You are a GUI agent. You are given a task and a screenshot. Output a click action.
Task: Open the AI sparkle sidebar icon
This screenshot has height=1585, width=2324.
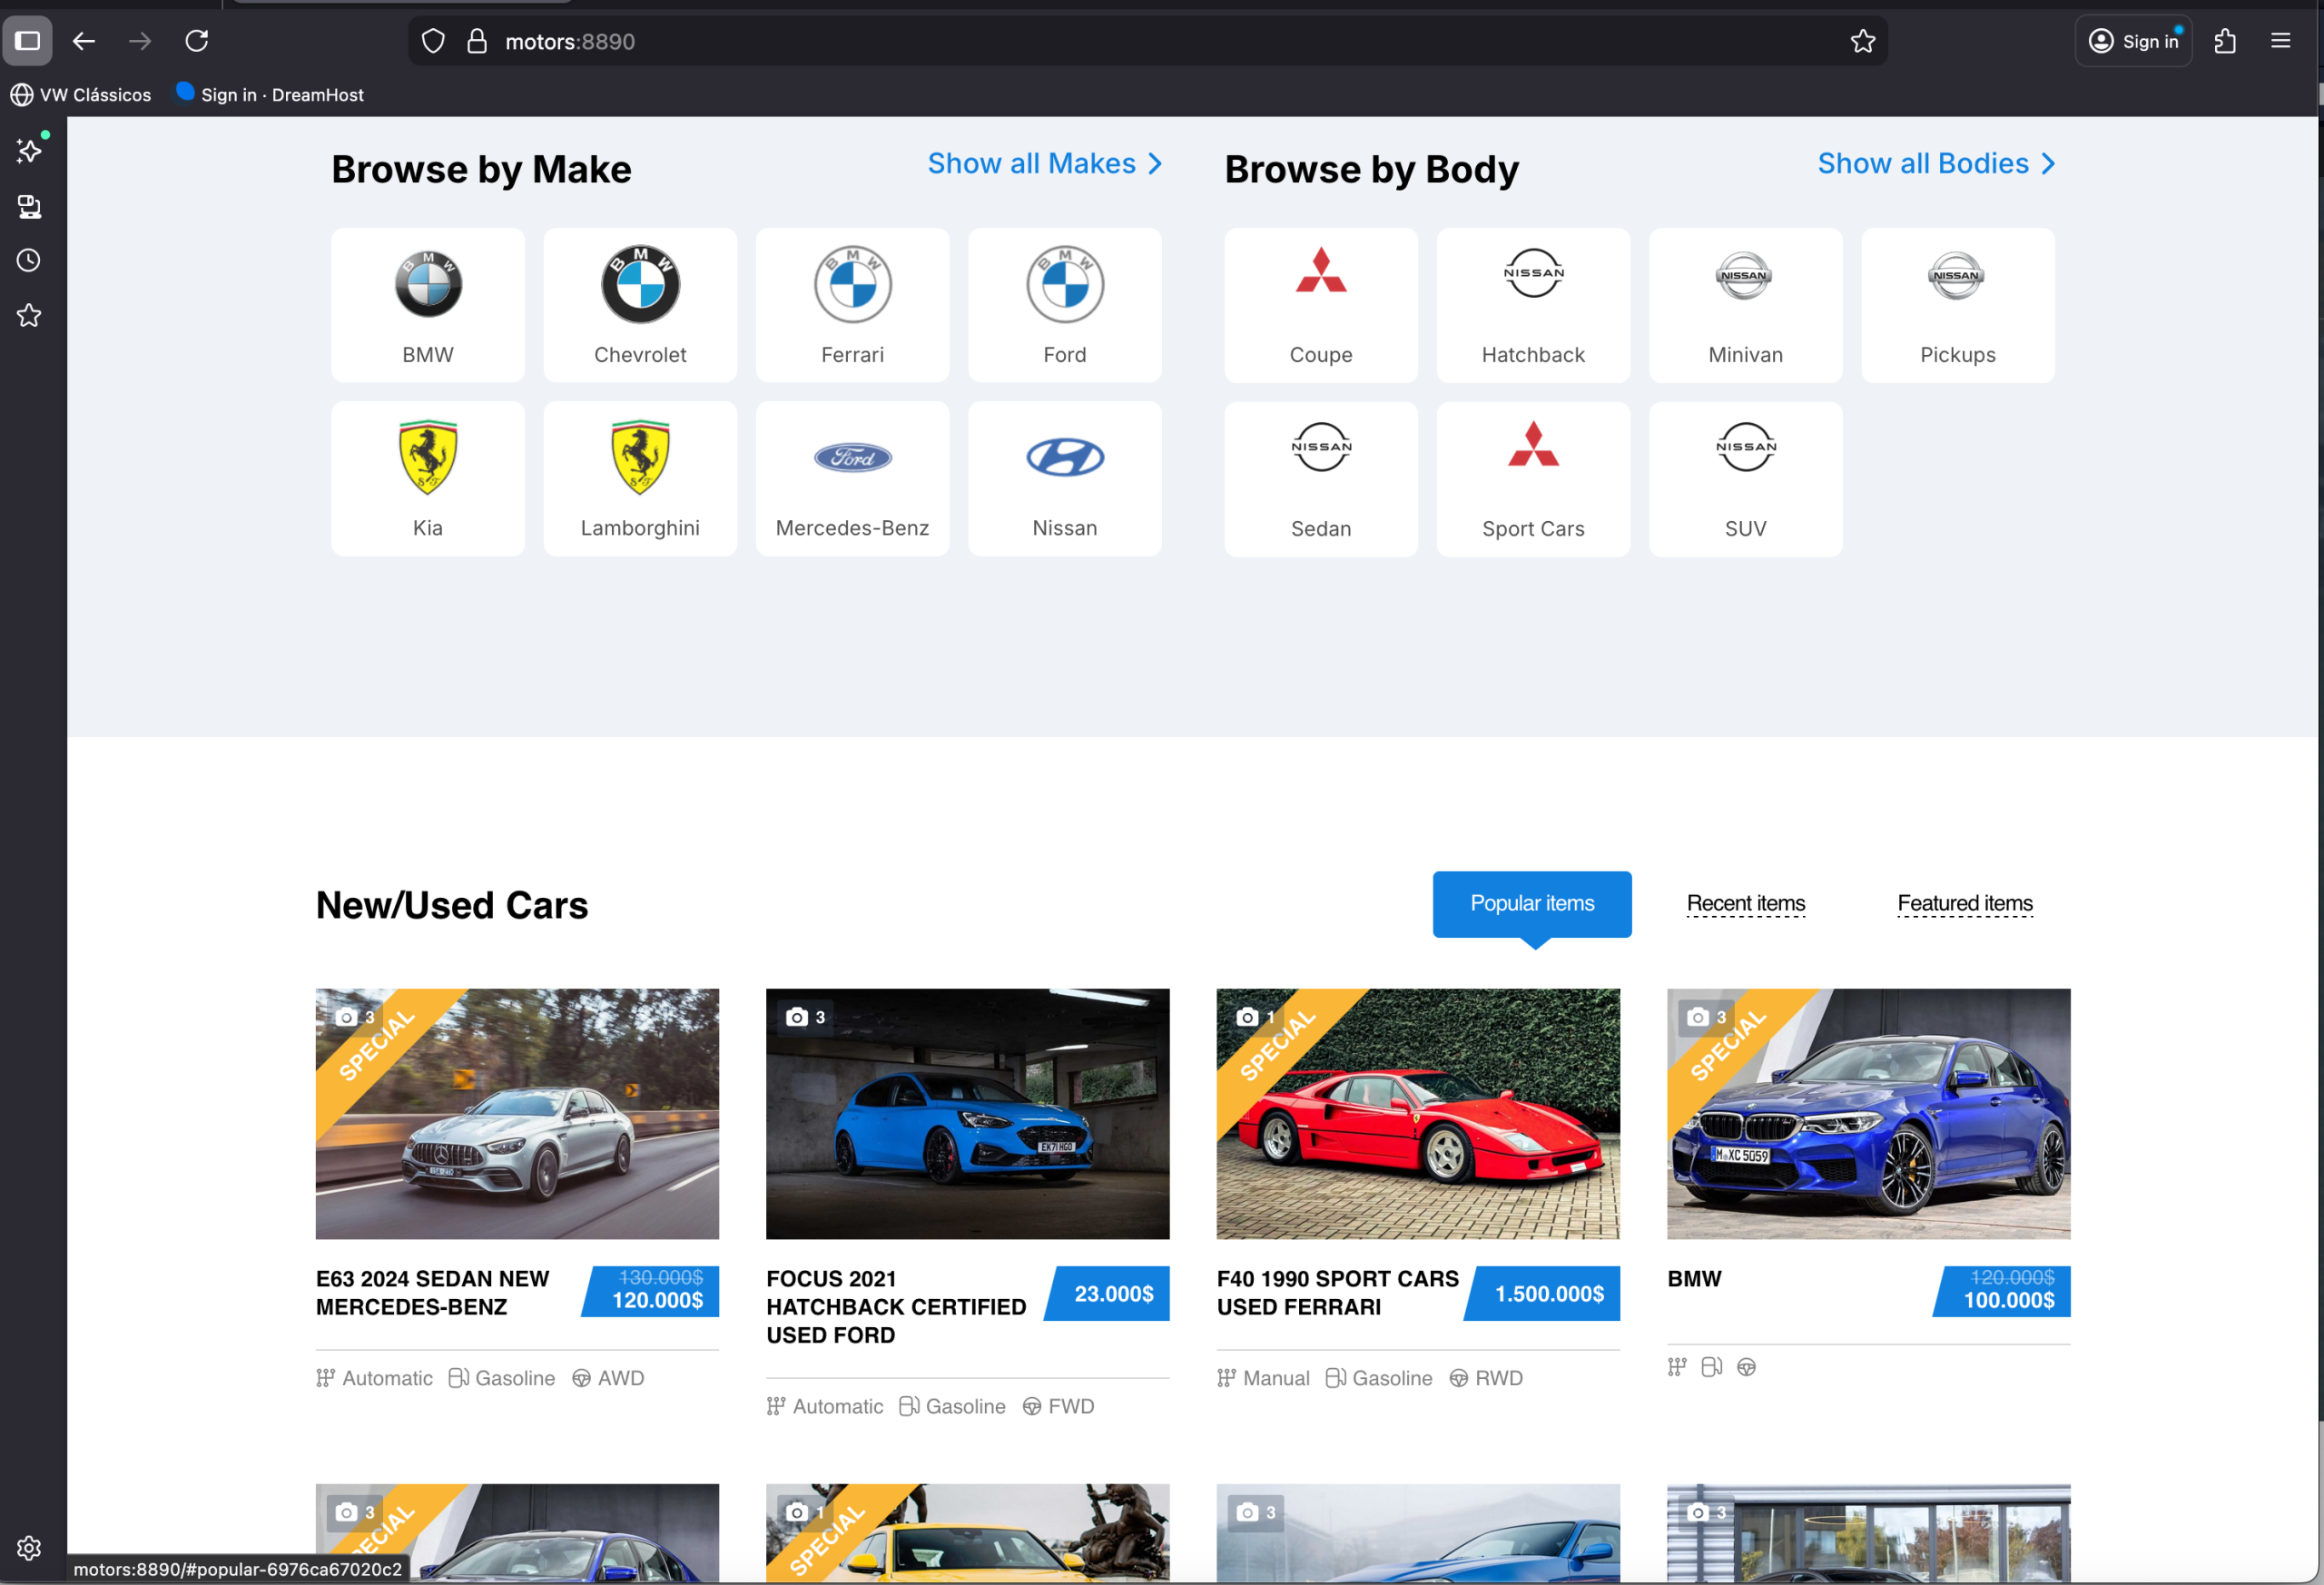click(x=29, y=151)
